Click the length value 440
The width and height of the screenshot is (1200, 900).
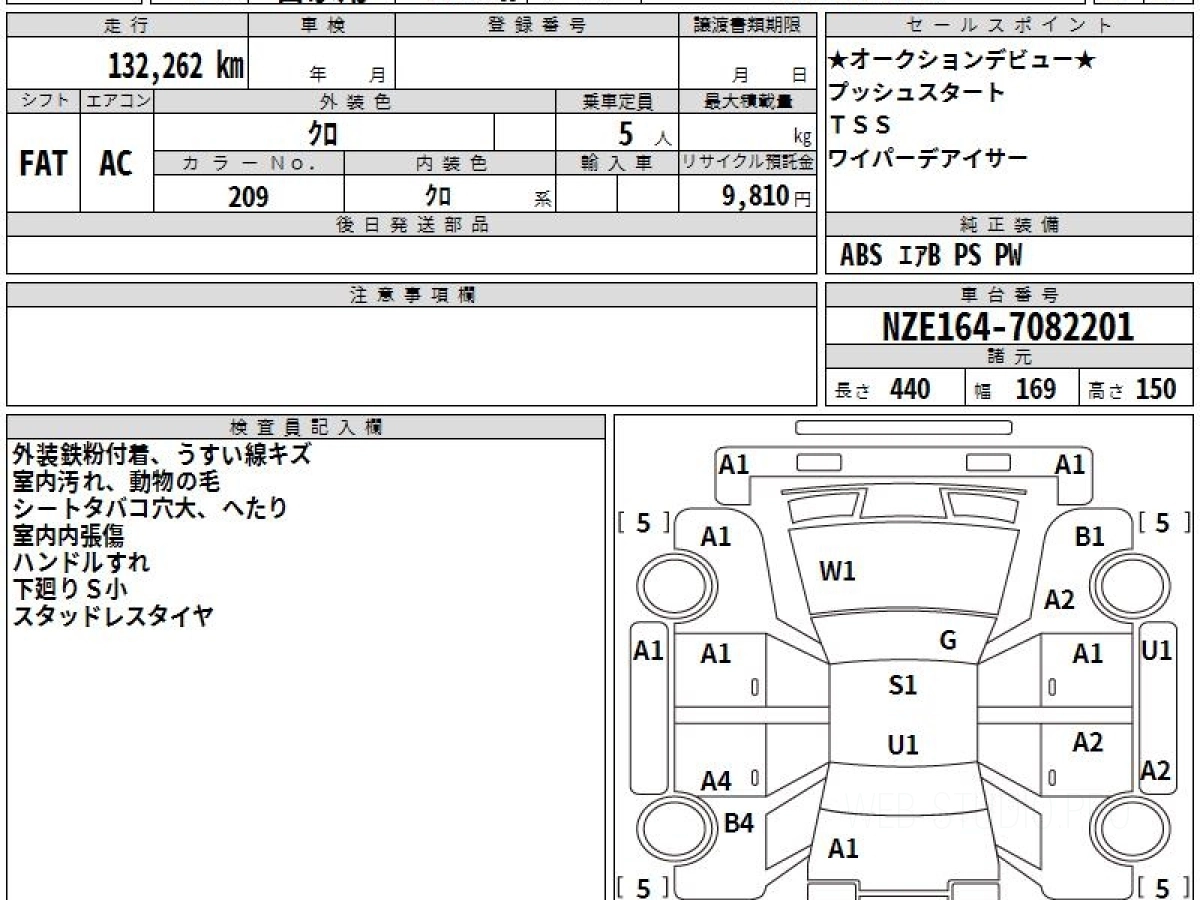pos(910,389)
